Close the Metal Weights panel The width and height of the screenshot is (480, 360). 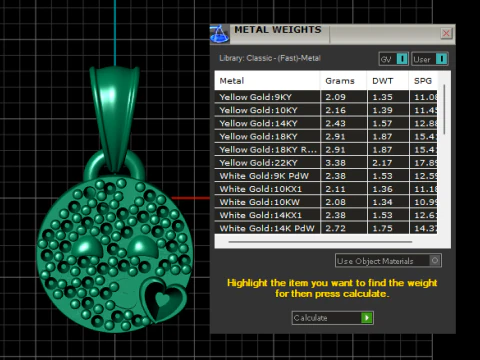446,33
